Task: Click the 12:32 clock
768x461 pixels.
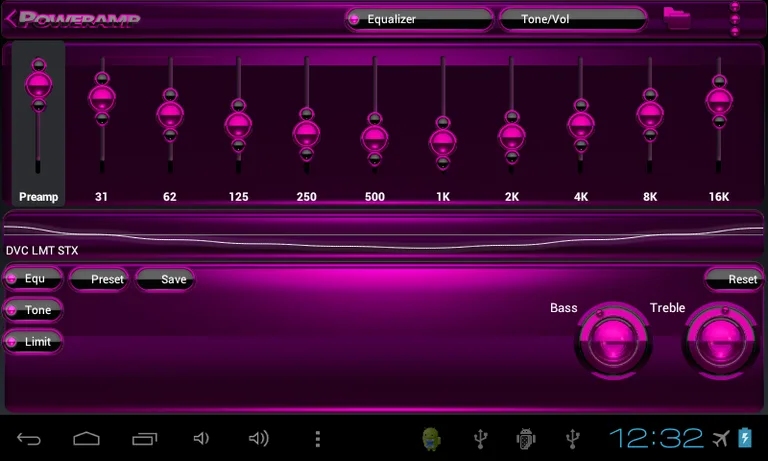Action: click(656, 438)
